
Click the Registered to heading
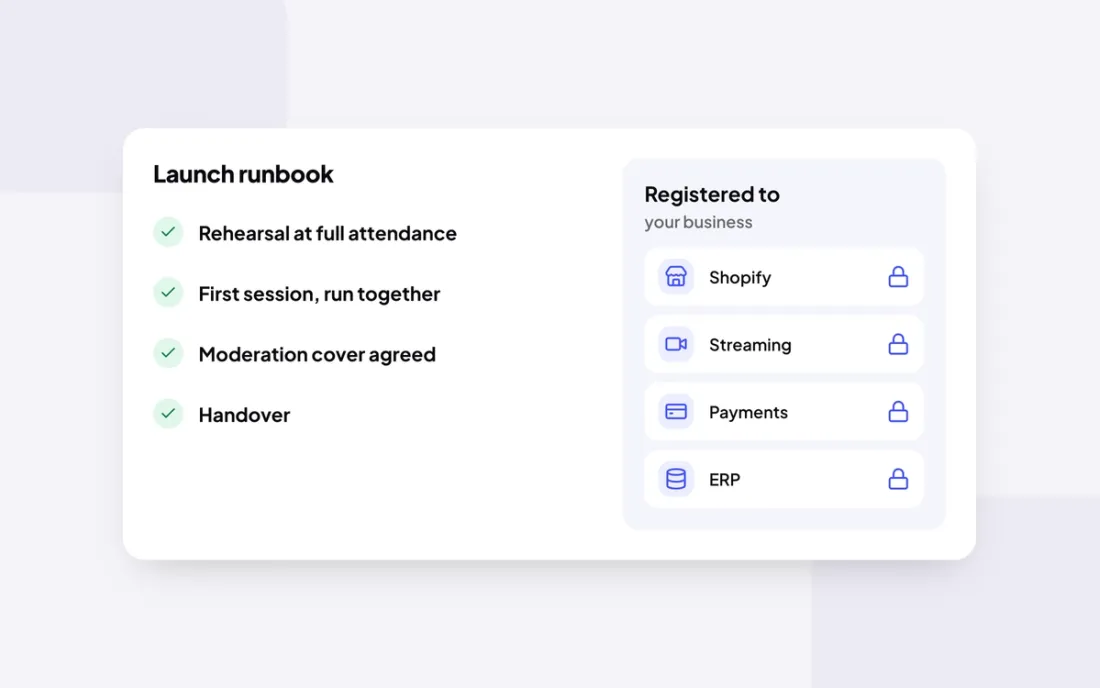coord(711,194)
